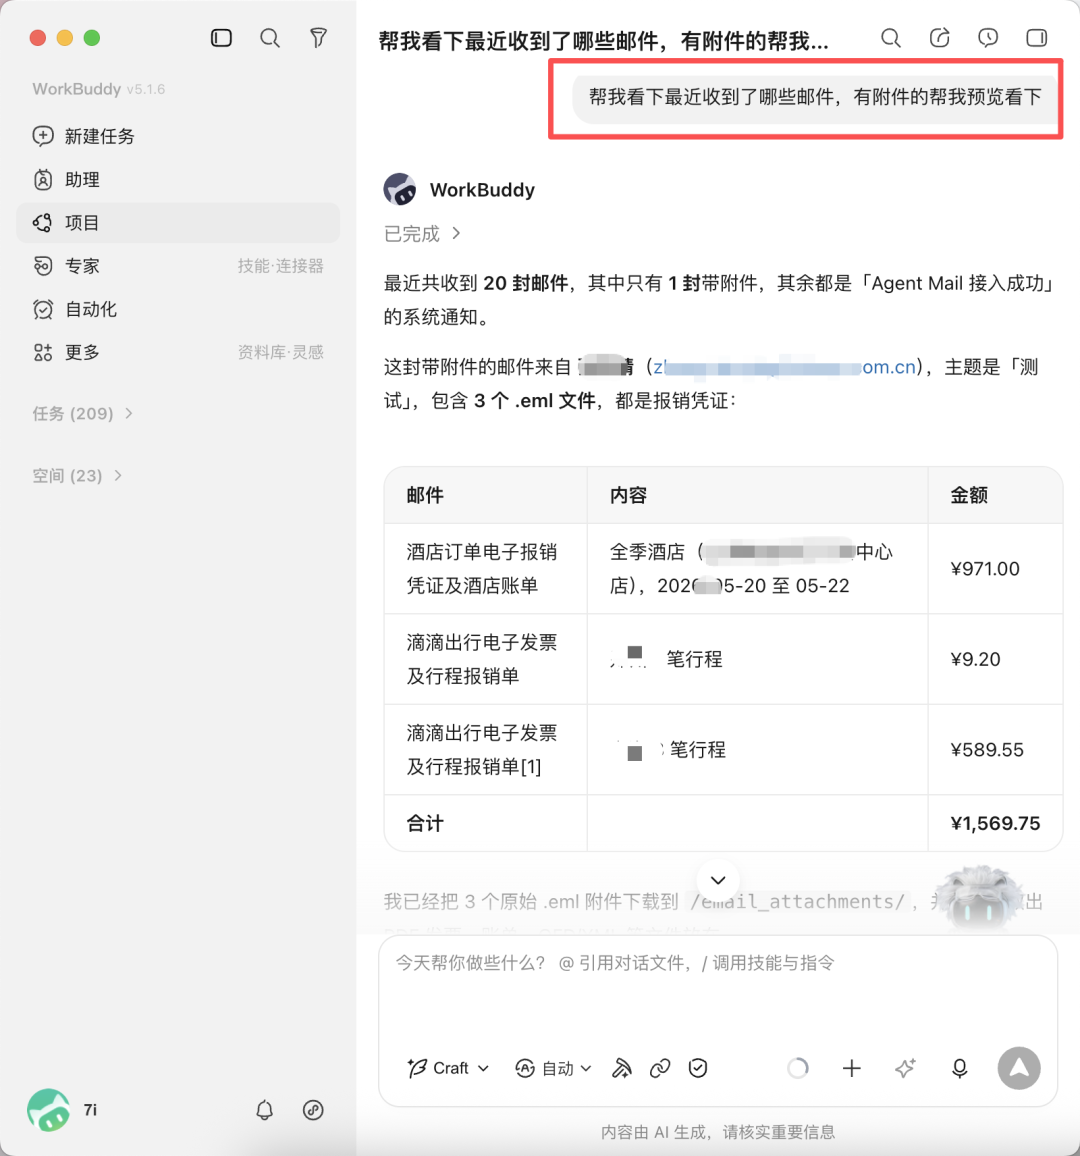Screen dimensions: 1080x1156
Task: Expand the 空间 (23) section
Action: click(77, 476)
